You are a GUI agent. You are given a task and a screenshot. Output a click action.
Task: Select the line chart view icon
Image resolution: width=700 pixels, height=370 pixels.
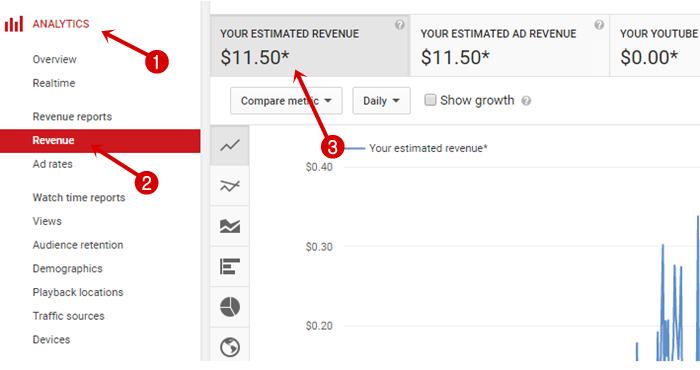230,146
